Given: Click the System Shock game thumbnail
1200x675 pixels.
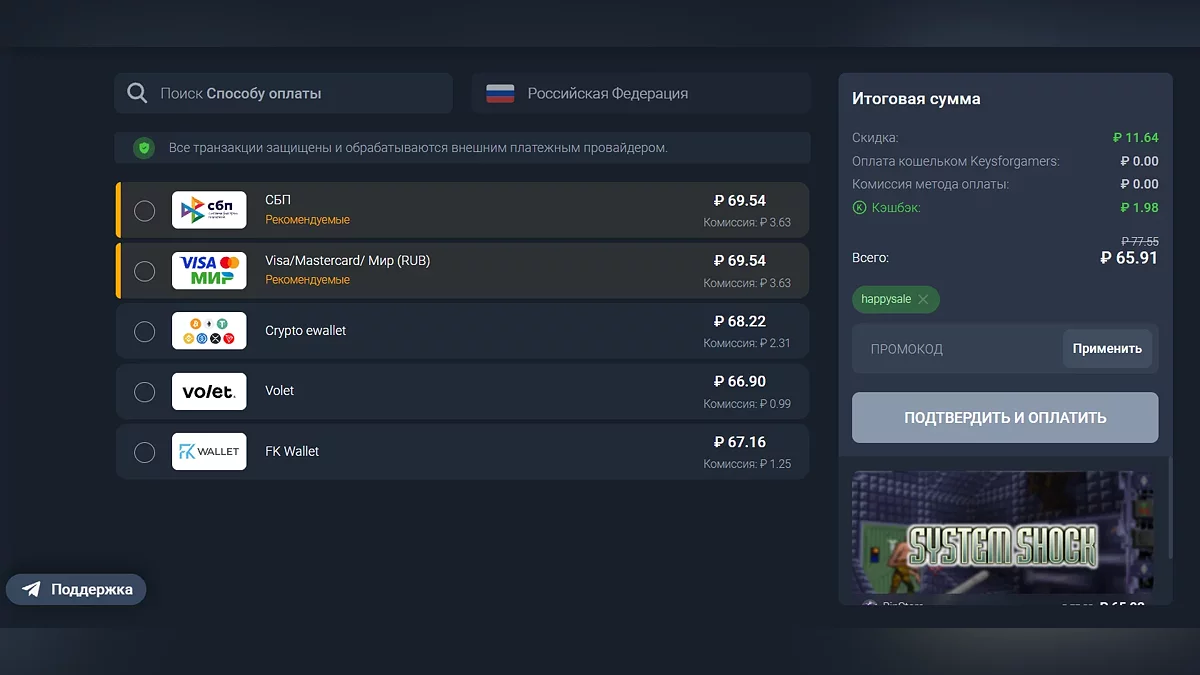Looking at the screenshot, I should 1002,532.
